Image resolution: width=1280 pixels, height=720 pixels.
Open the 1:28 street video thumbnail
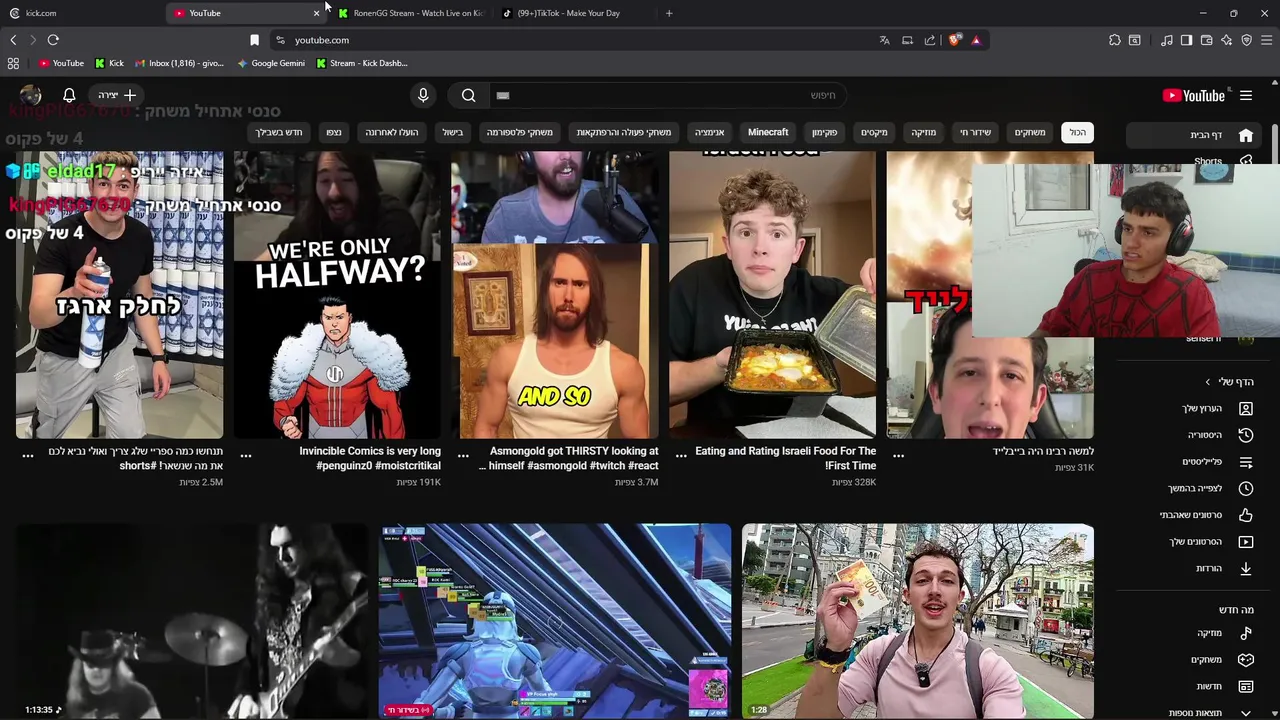[x=918, y=621]
